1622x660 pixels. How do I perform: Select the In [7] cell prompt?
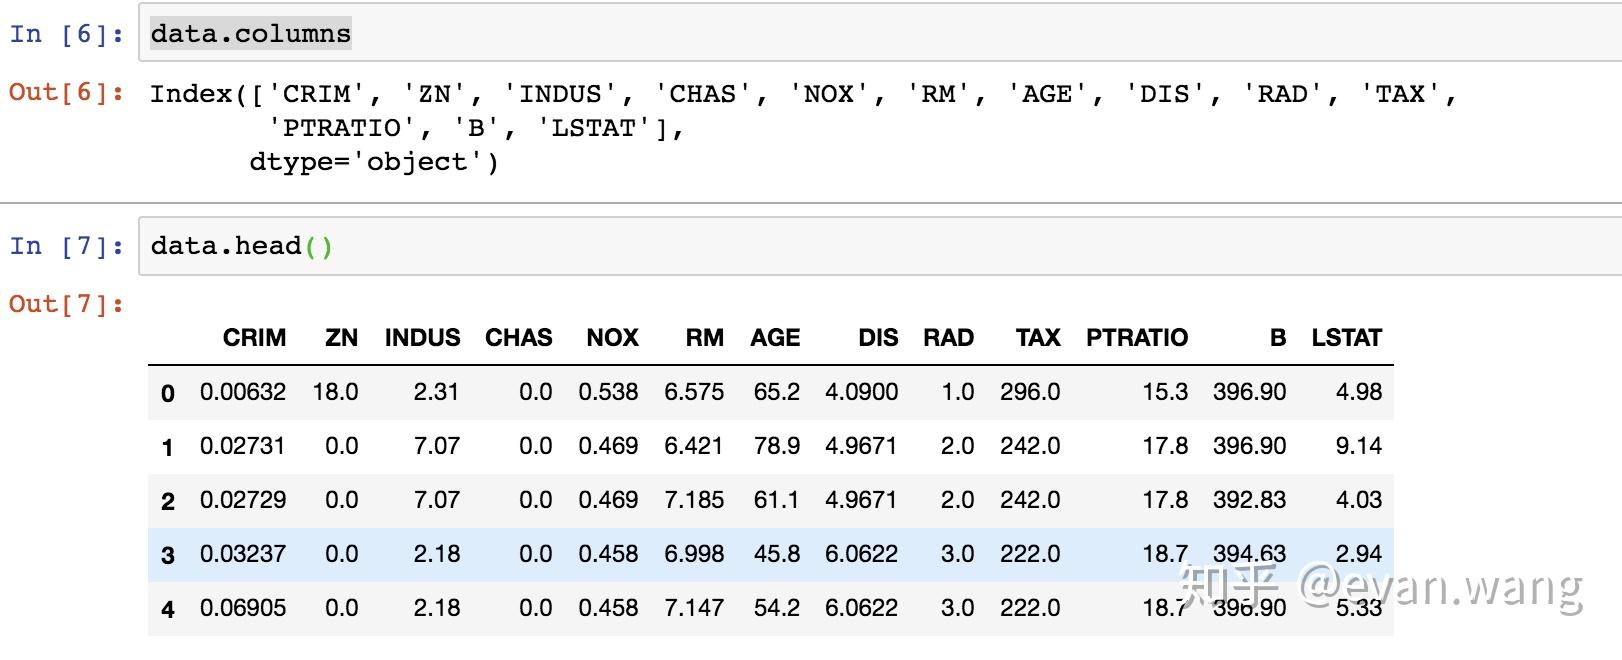(67, 246)
